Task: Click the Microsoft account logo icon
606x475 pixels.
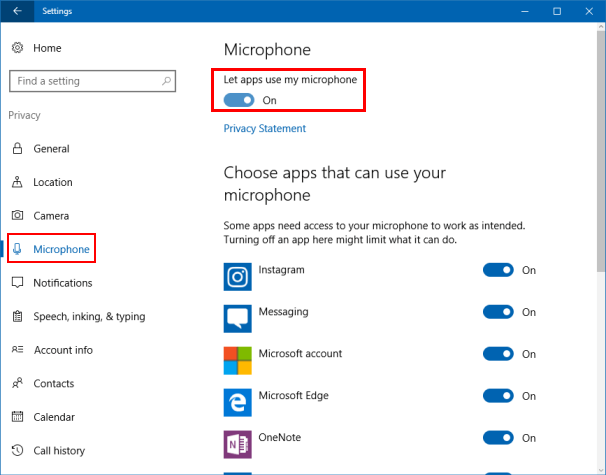Action: tap(237, 361)
